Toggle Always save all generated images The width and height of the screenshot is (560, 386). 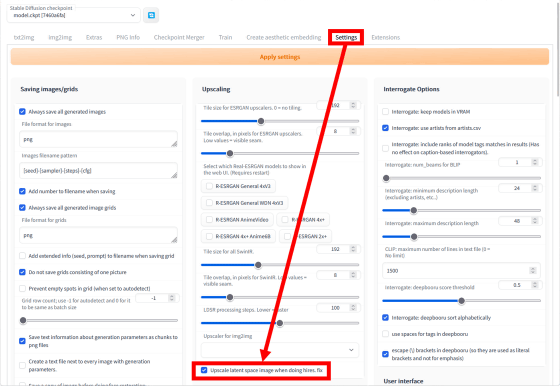tap(22, 112)
